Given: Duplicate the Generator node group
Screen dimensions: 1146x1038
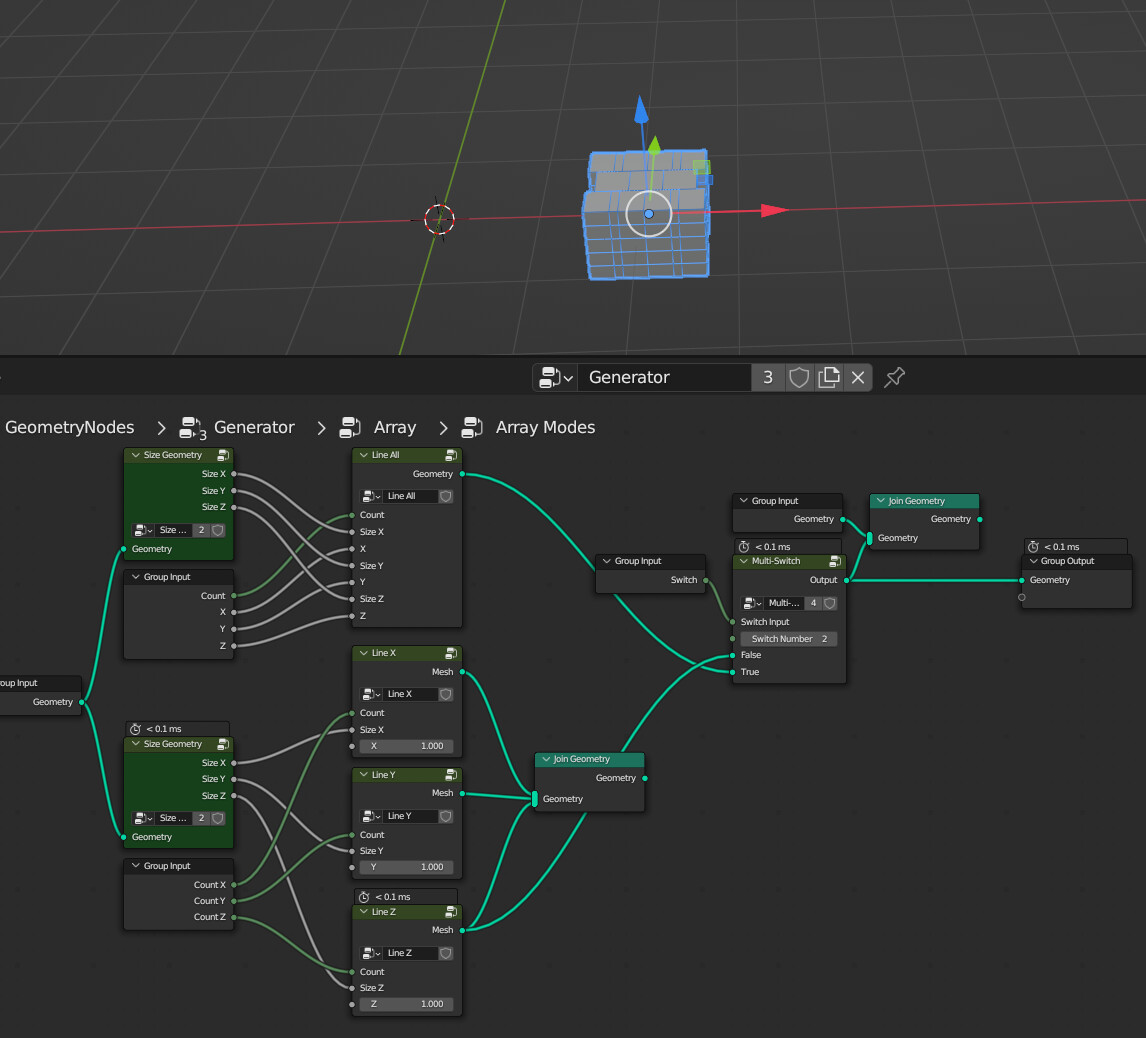Looking at the screenshot, I should (829, 377).
